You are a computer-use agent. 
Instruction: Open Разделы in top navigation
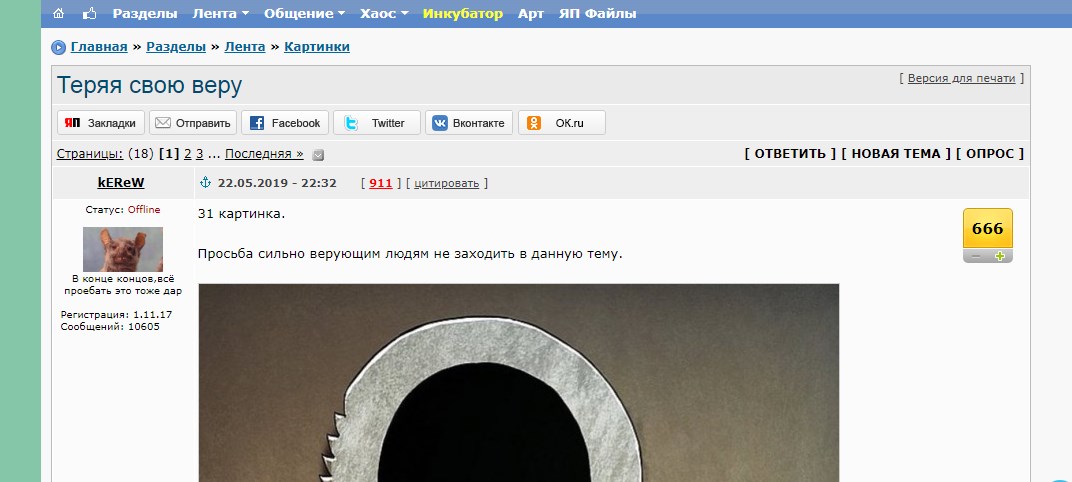145,14
